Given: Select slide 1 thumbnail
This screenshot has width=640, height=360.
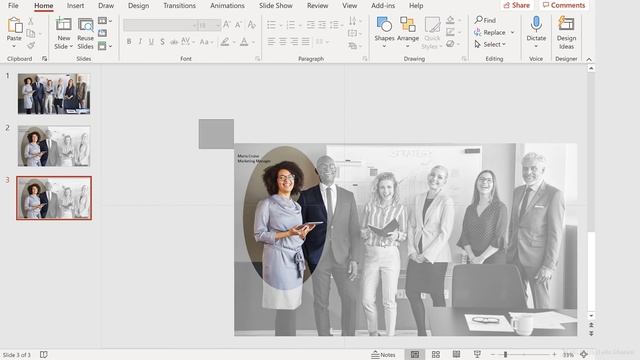Looking at the screenshot, I should click(54, 93).
